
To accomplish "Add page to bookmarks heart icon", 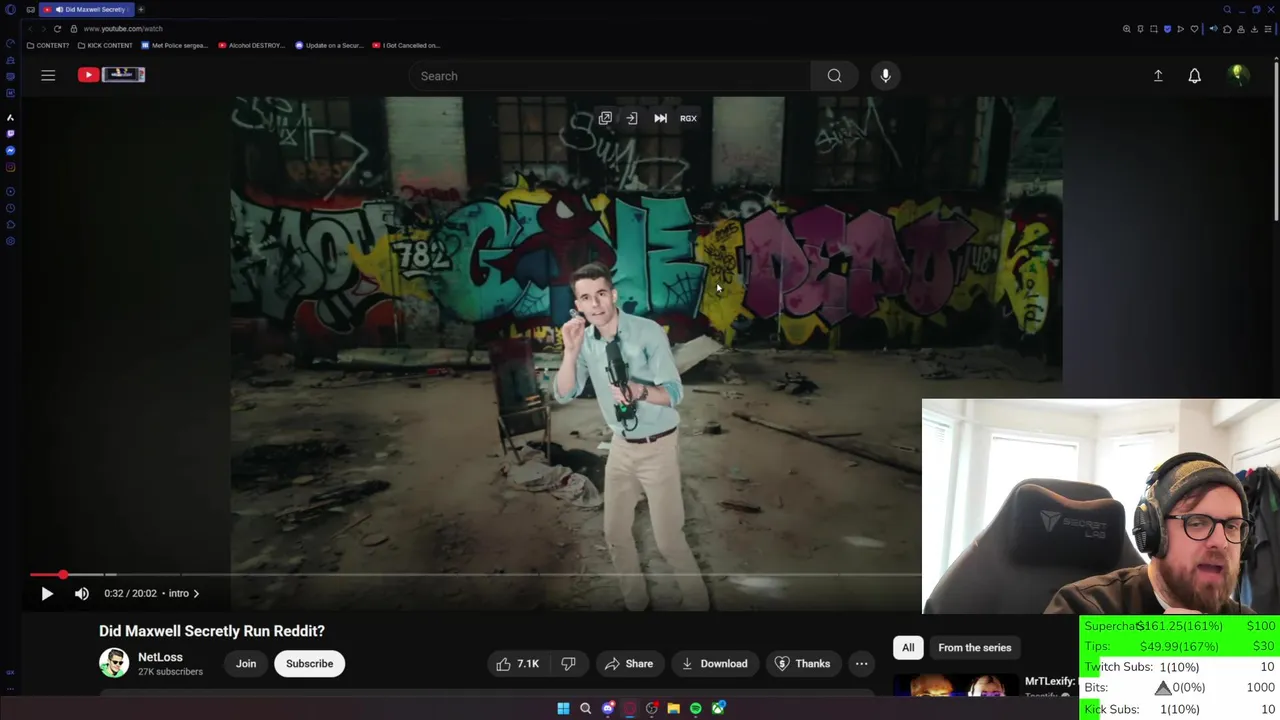I will coord(1194,29).
